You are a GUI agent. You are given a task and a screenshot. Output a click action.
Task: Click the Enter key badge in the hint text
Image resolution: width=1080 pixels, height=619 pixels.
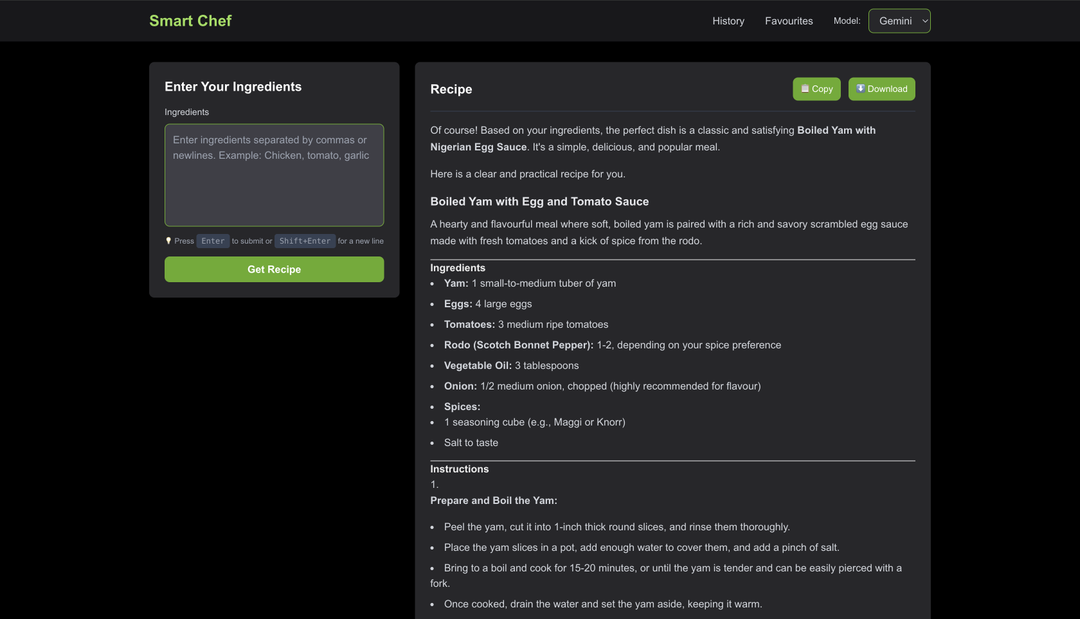pos(213,240)
